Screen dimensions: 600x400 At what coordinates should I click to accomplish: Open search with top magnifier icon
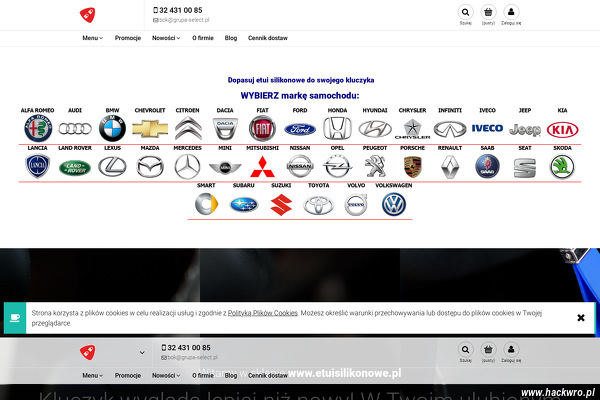(x=465, y=12)
